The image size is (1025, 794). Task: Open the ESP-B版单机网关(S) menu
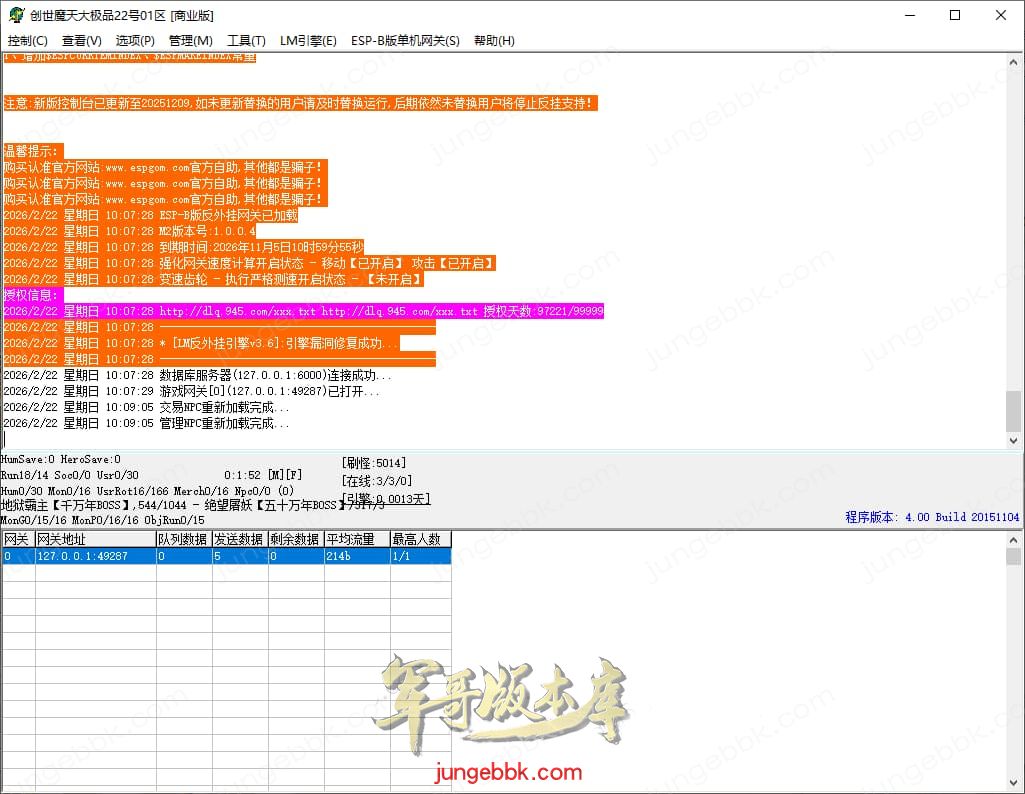[405, 41]
